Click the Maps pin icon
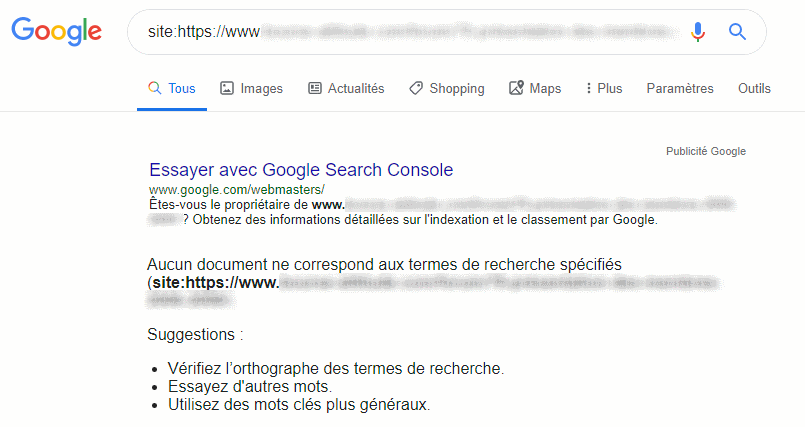Viewport: 805px width, 427px height. pyautogui.click(x=516, y=88)
